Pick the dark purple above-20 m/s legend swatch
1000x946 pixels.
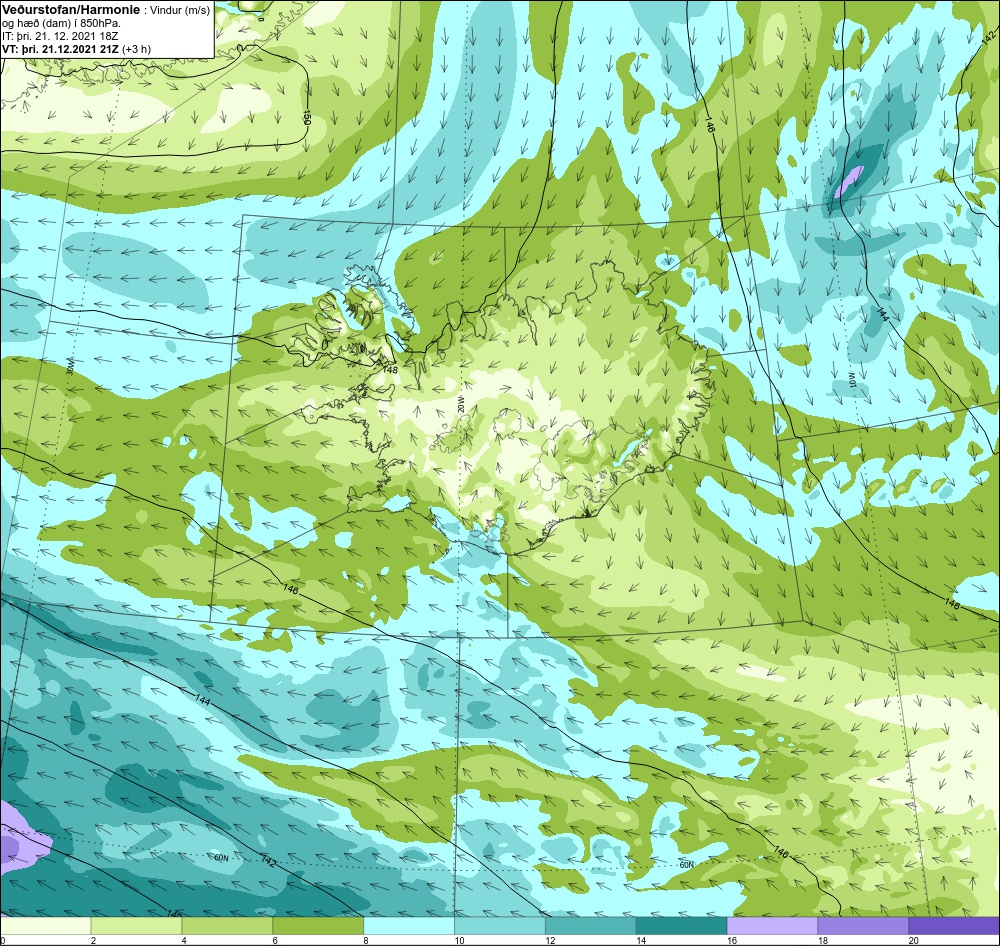coord(955,926)
